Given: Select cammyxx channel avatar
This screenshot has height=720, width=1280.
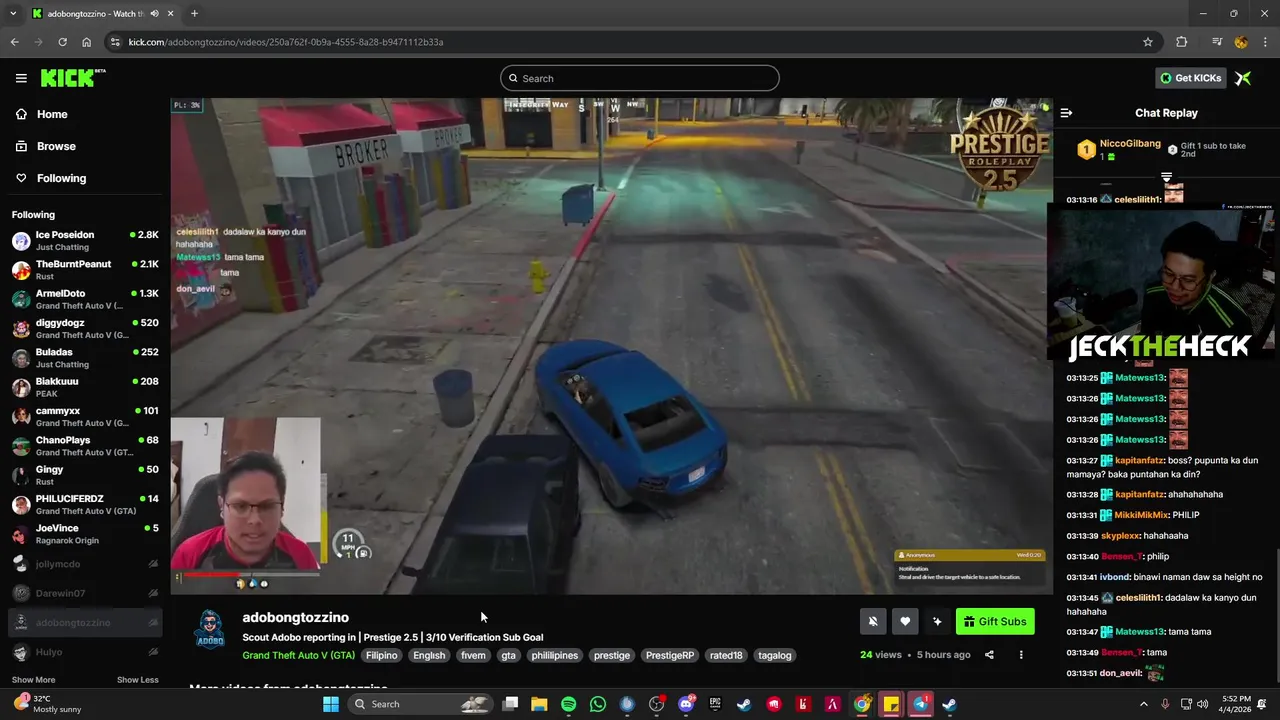Looking at the screenshot, I should (21, 416).
